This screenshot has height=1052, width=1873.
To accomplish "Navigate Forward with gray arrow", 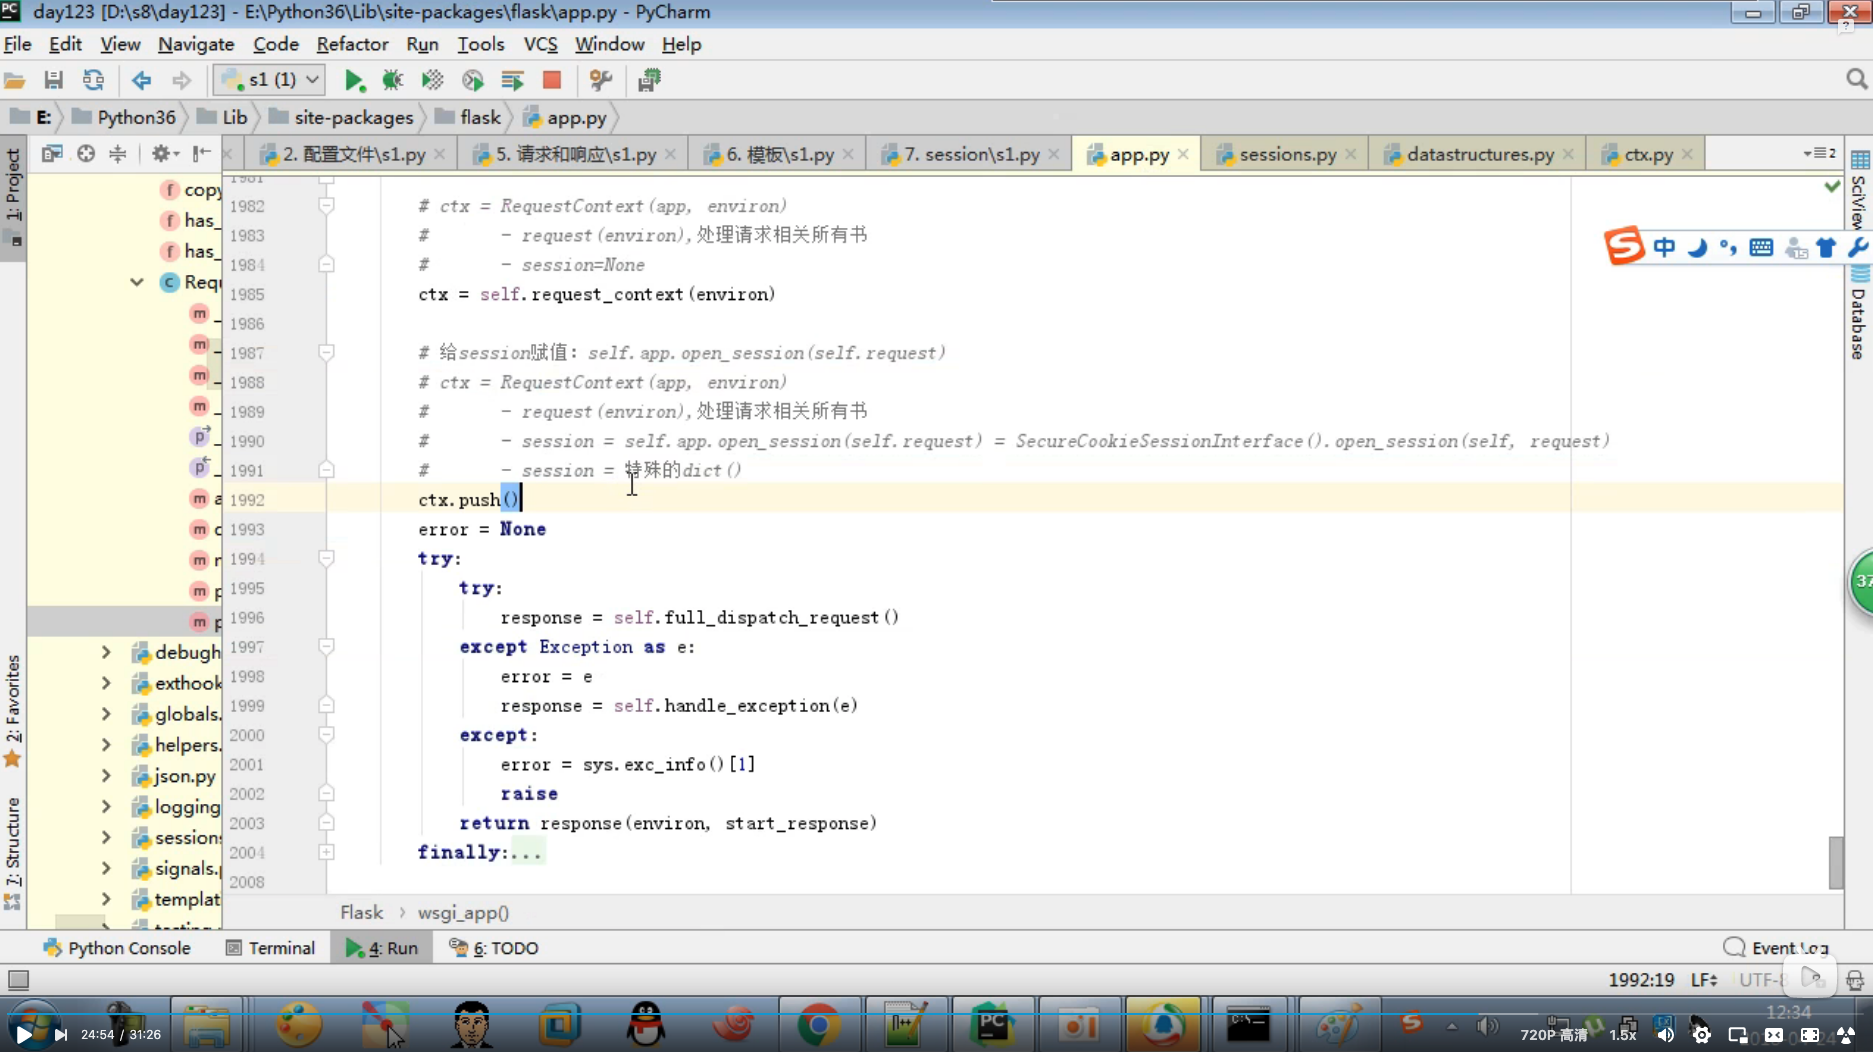I will pos(181,80).
